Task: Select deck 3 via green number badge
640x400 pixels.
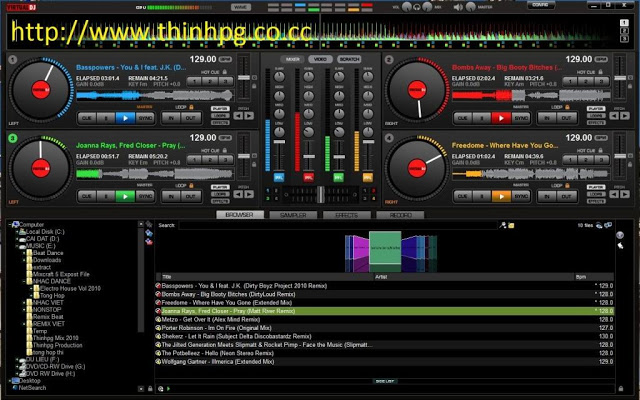Action: coord(13,138)
